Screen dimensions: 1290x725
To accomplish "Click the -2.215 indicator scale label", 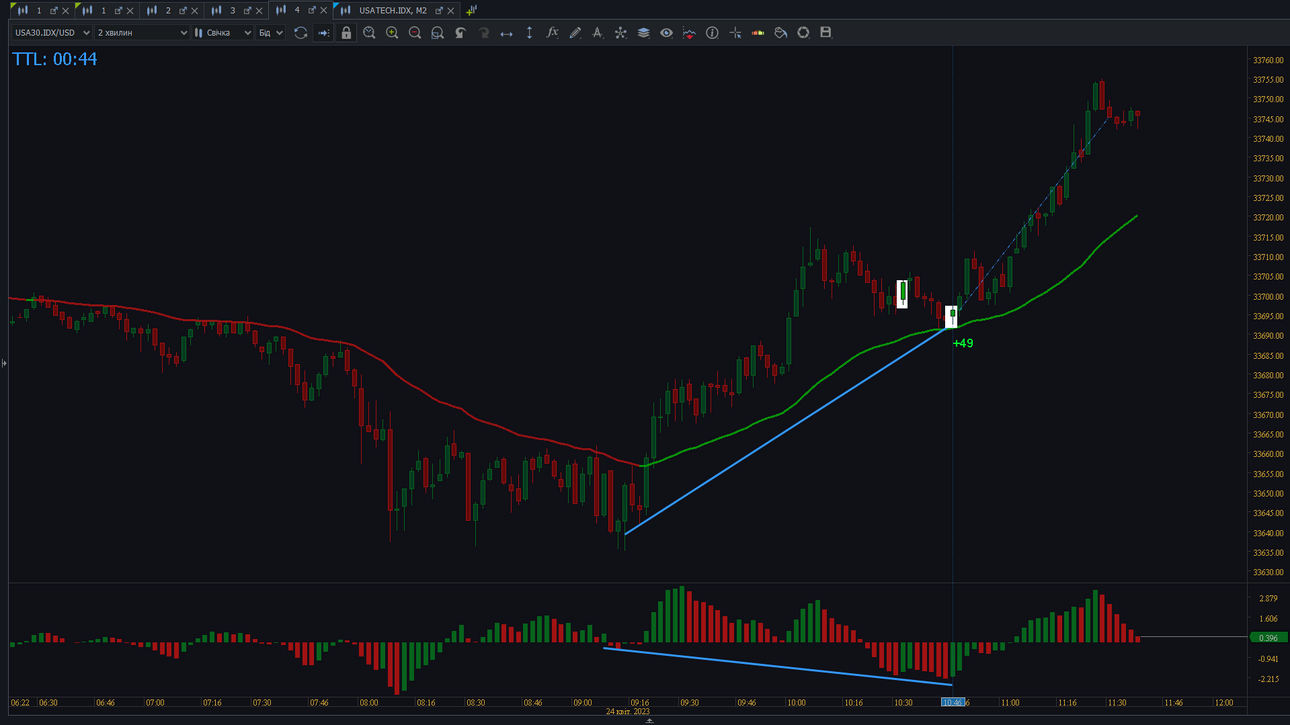I will 1267,679.
